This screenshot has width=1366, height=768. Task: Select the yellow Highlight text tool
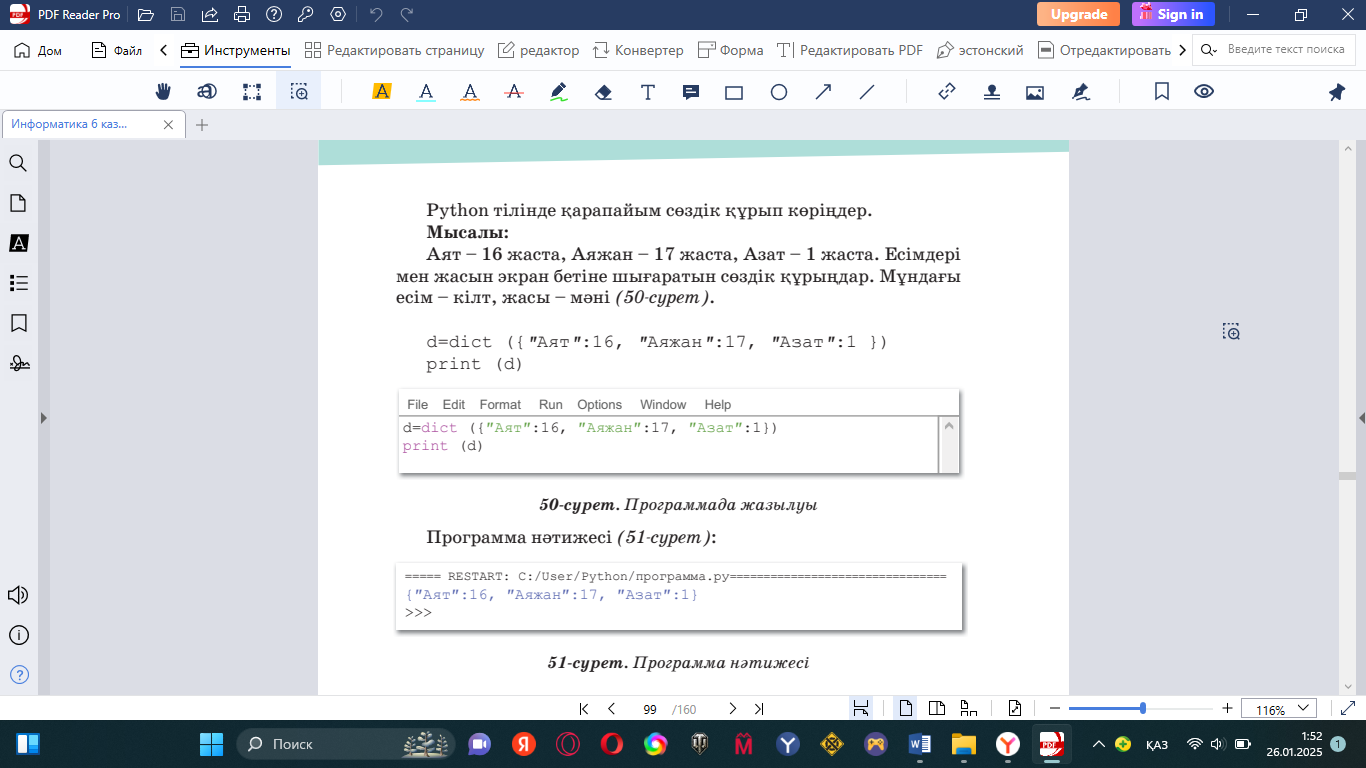coord(381,92)
